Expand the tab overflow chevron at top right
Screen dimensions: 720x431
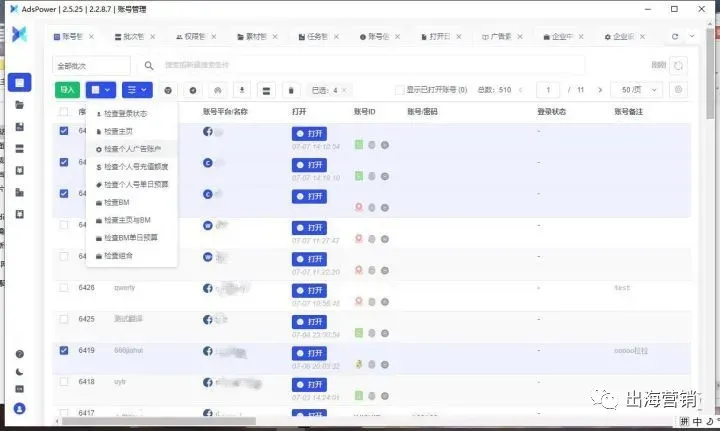click(692, 36)
